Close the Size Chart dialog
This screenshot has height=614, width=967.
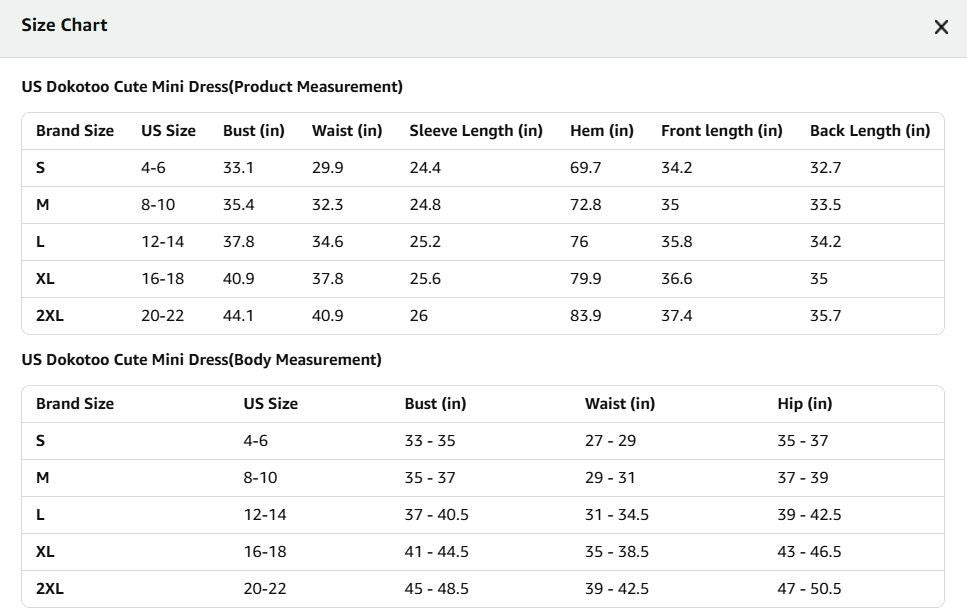coord(941,27)
